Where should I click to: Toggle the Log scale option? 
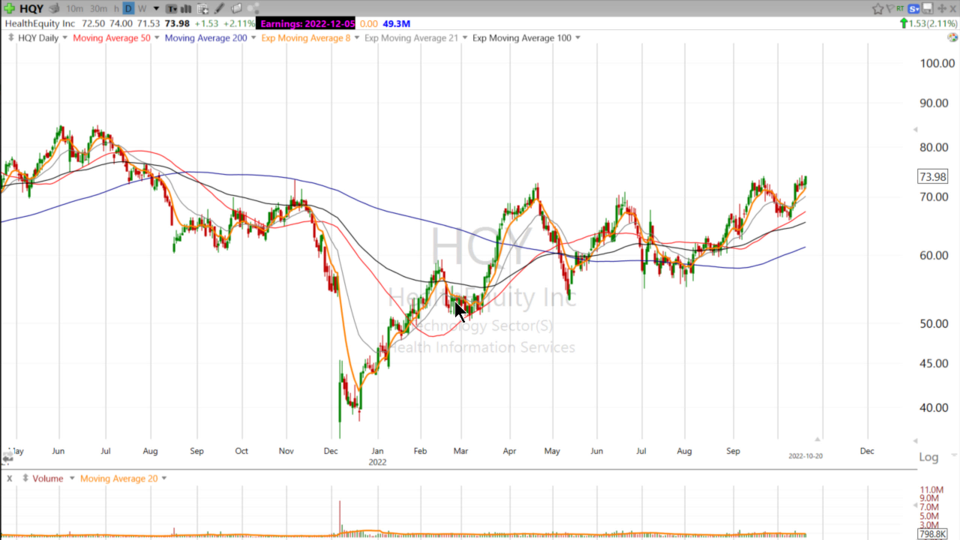[928, 457]
